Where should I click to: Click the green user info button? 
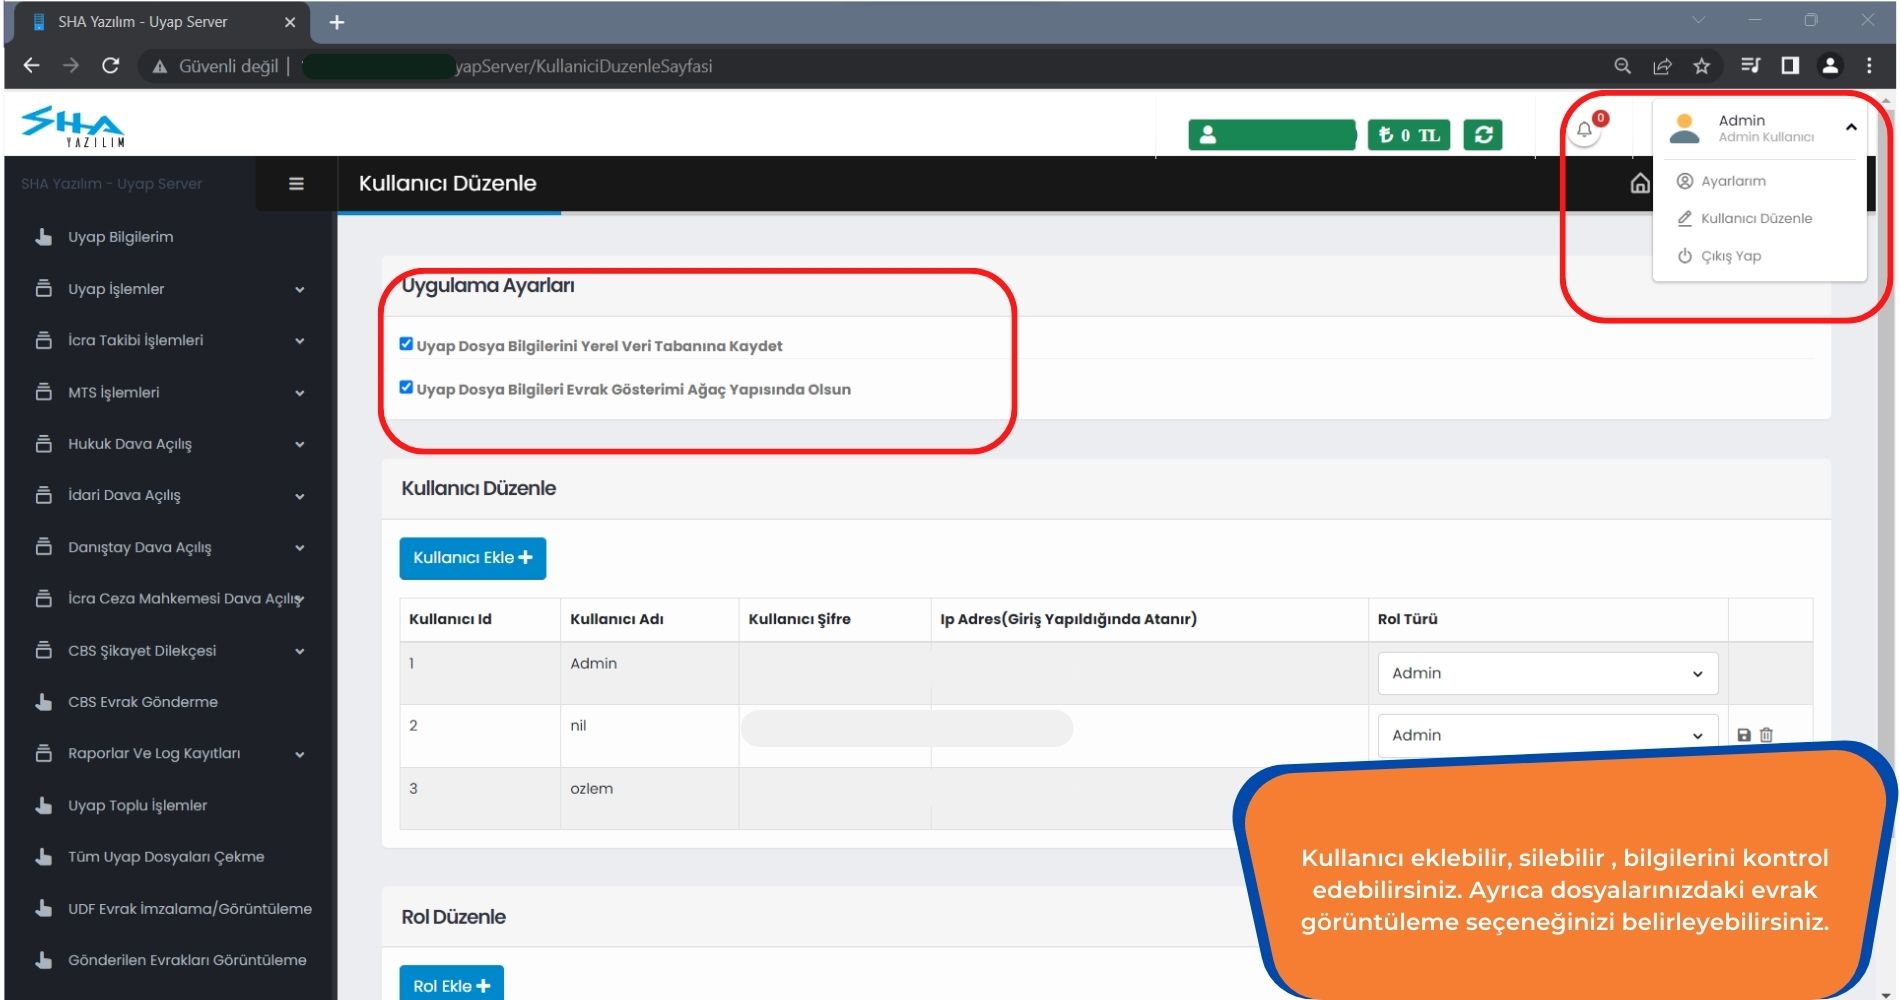coord(1272,135)
